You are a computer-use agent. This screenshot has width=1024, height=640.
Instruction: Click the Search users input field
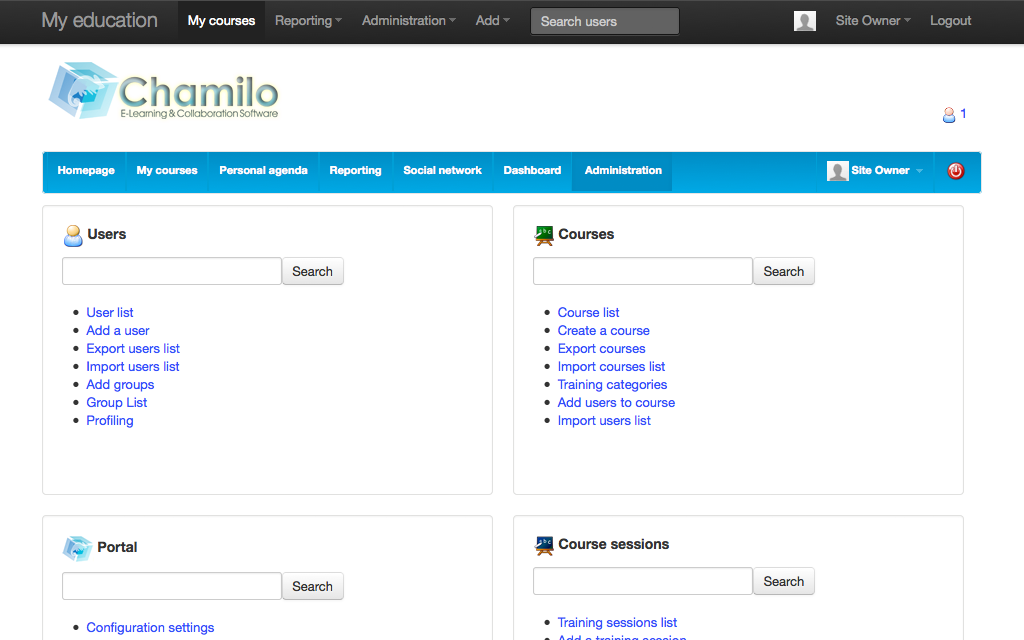[x=604, y=20]
